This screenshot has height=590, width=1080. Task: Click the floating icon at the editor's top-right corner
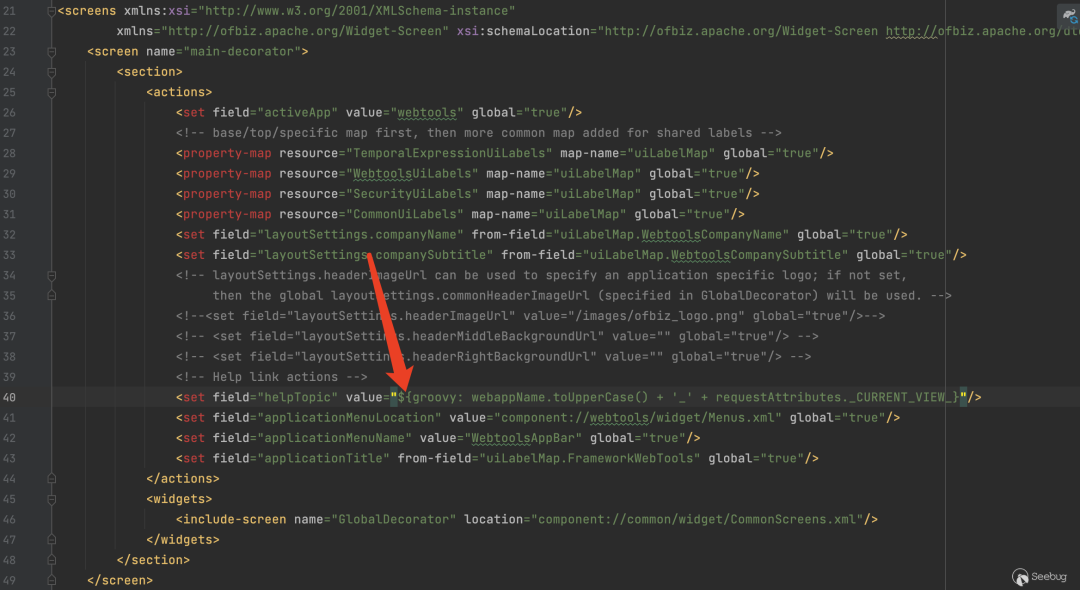[1068, 16]
